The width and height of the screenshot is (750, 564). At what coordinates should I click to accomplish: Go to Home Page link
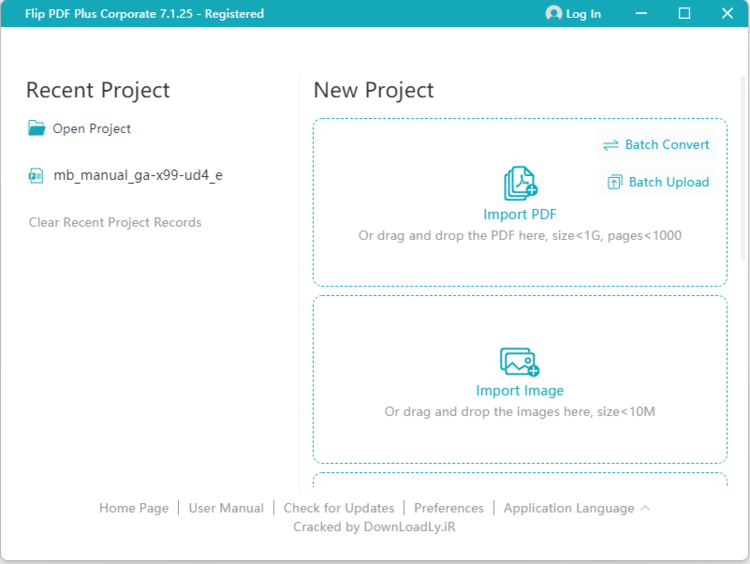tap(134, 508)
